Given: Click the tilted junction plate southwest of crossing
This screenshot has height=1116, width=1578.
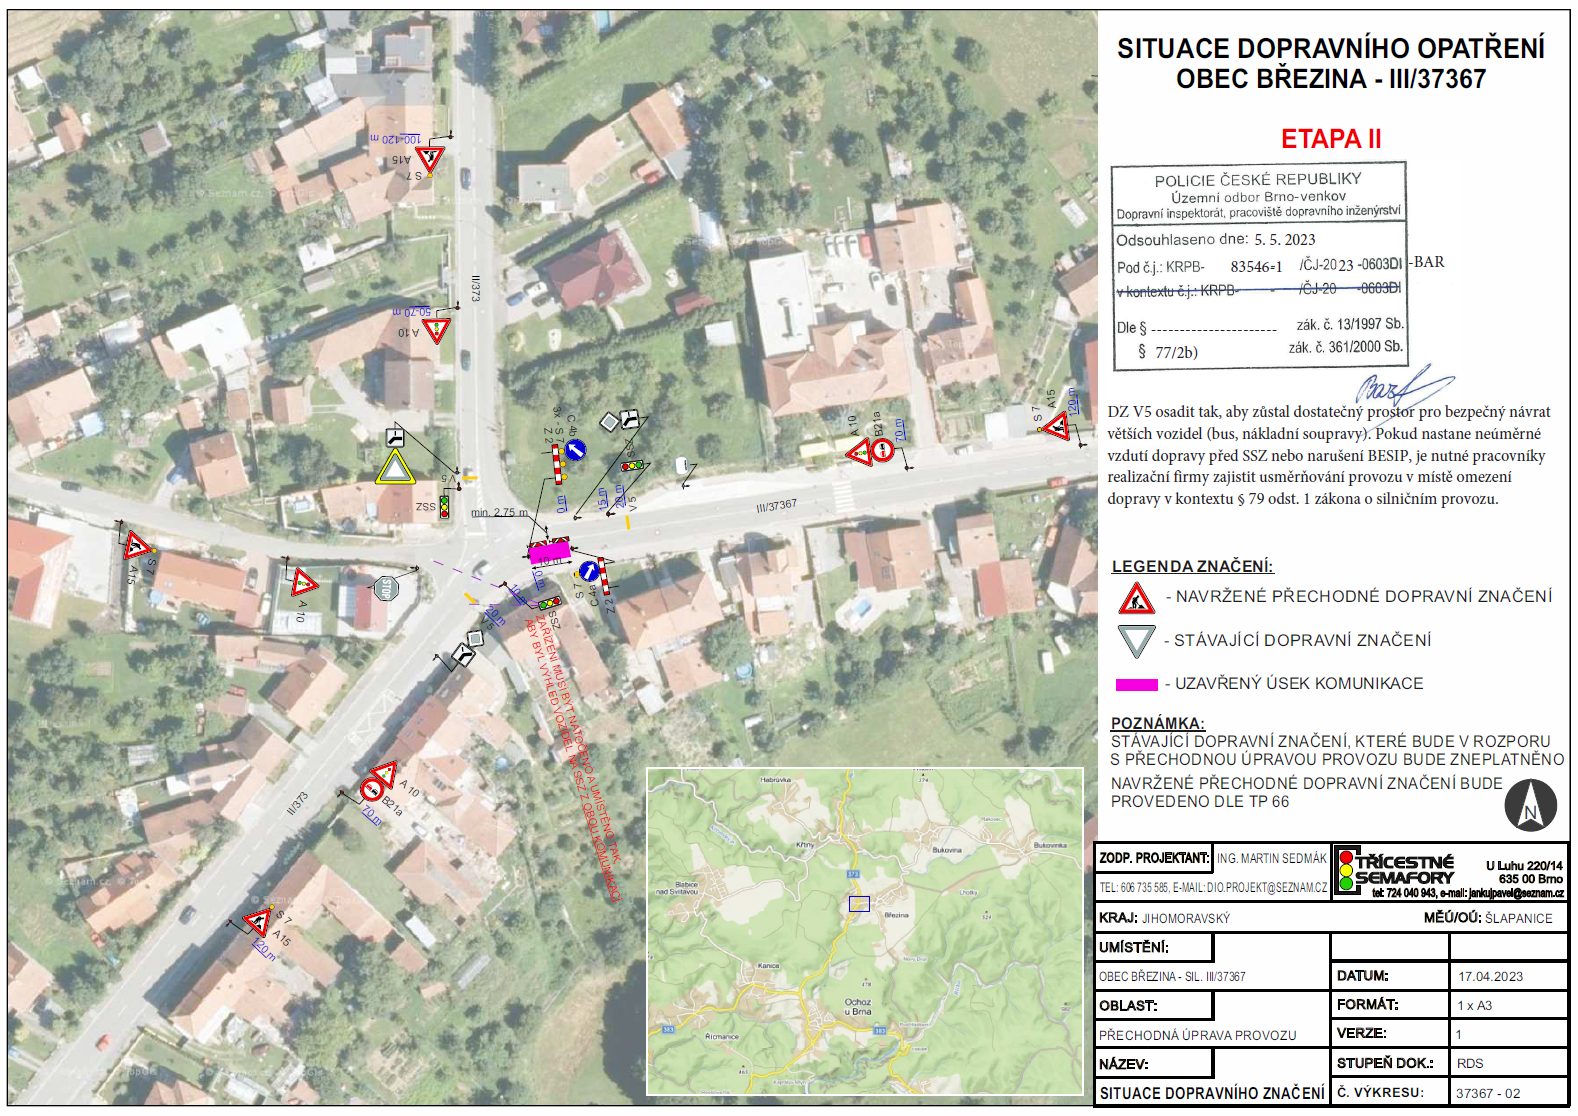Looking at the screenshot, I should (x=463, y=655).
